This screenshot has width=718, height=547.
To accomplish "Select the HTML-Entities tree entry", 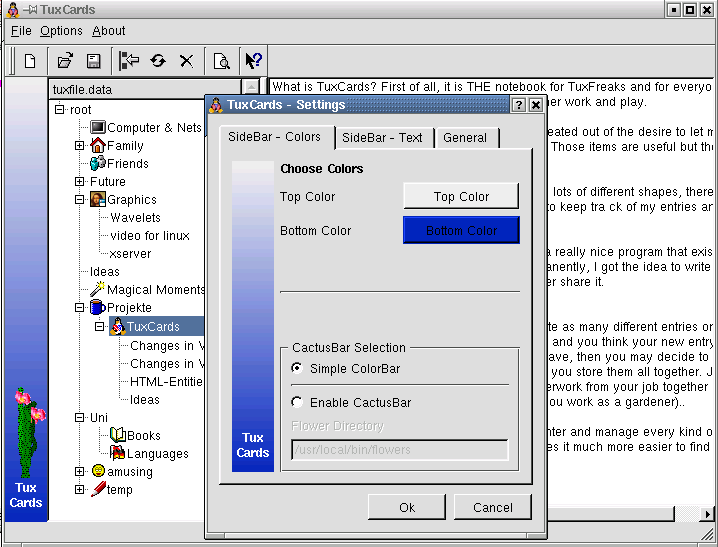I will point(166,381).
